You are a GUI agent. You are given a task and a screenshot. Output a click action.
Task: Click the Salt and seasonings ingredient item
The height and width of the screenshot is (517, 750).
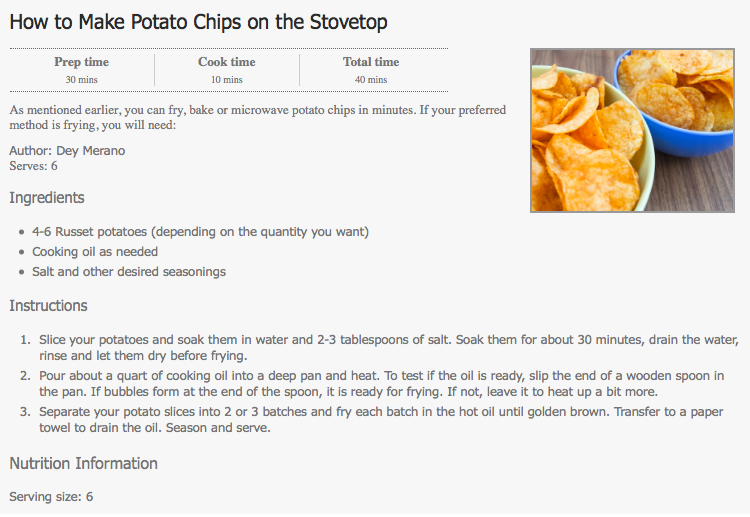[x=129, y=272]
